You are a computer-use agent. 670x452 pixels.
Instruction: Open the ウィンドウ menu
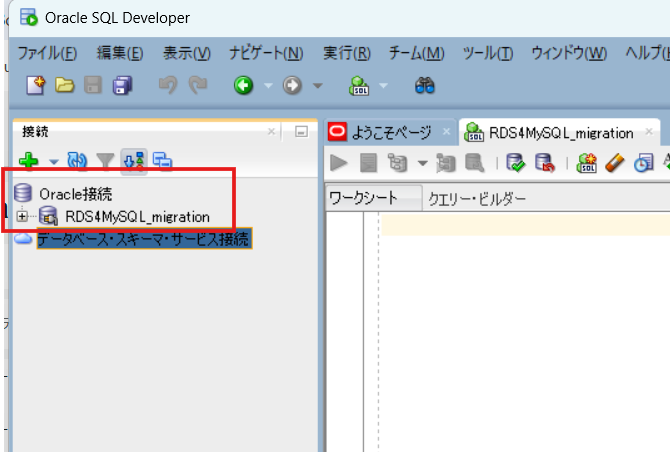569,53
